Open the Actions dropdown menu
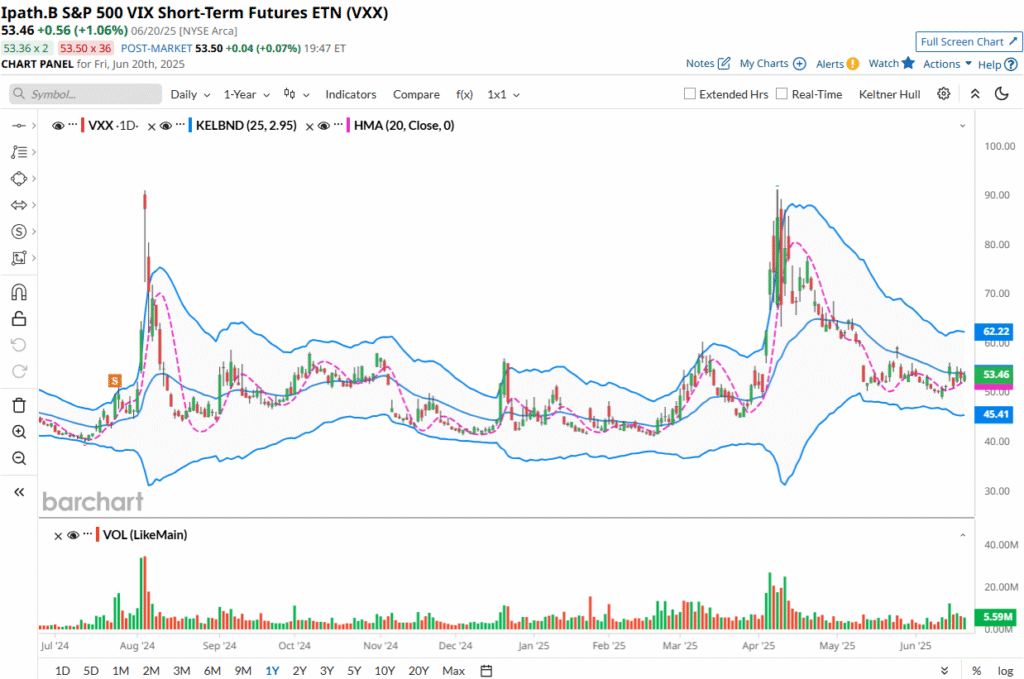The width and height of the screenshot is (1024, 679). pyautogui.click(x=947, y=64)
